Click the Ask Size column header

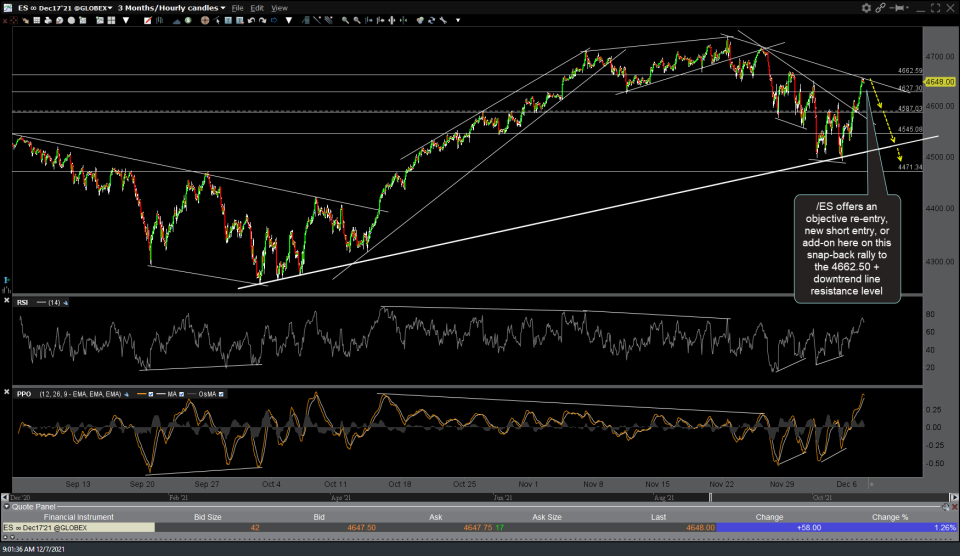point(547,517)
